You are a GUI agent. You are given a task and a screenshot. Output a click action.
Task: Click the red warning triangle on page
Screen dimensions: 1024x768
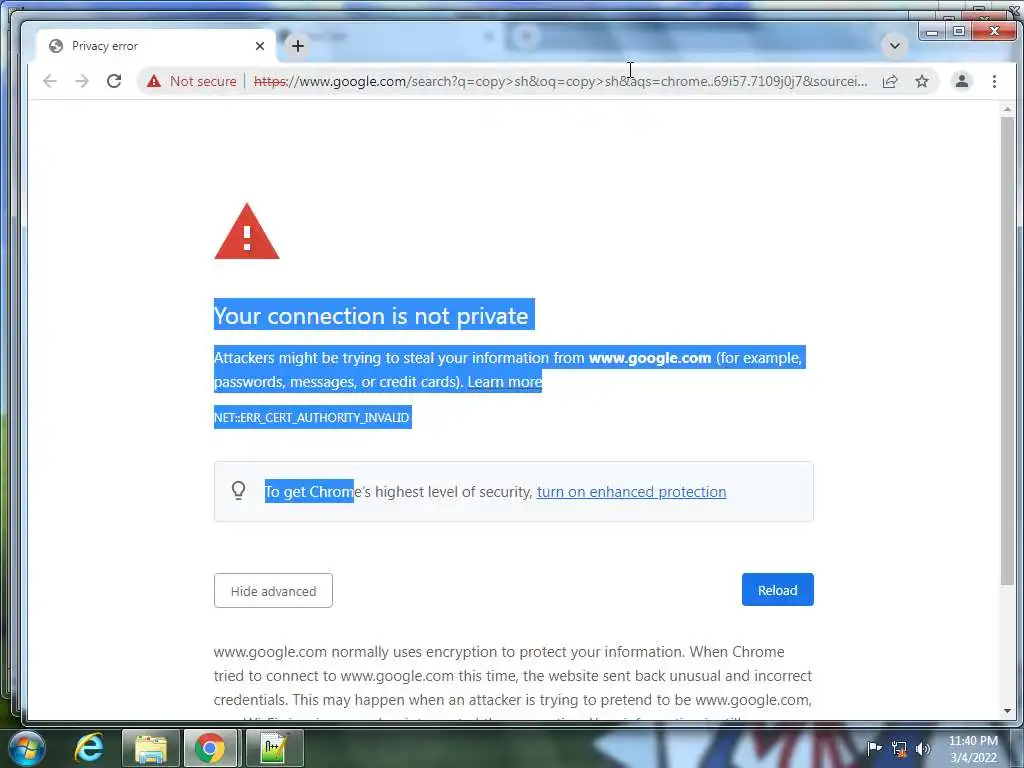pyautogui.click(x=247, y=232)
